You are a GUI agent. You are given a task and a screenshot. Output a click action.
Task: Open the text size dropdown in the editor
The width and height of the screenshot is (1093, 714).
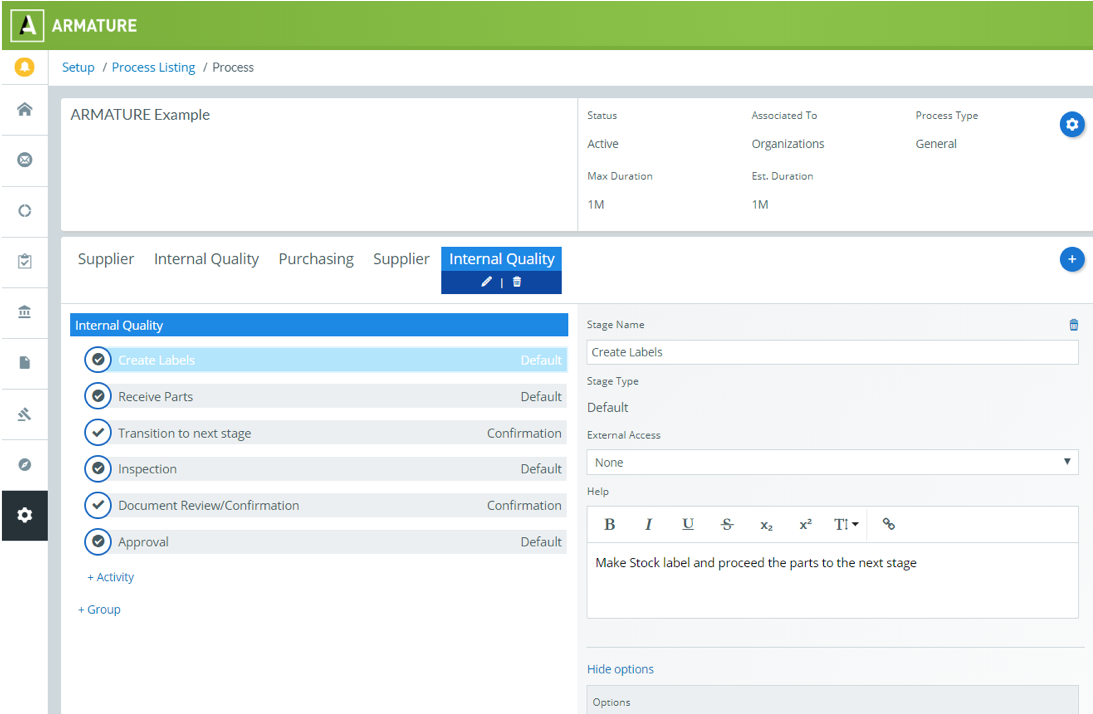click(845, 524)
